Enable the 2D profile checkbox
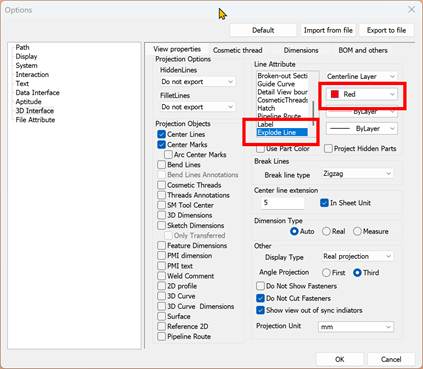This screenshot has height=369, width=423. pos(162,286)
